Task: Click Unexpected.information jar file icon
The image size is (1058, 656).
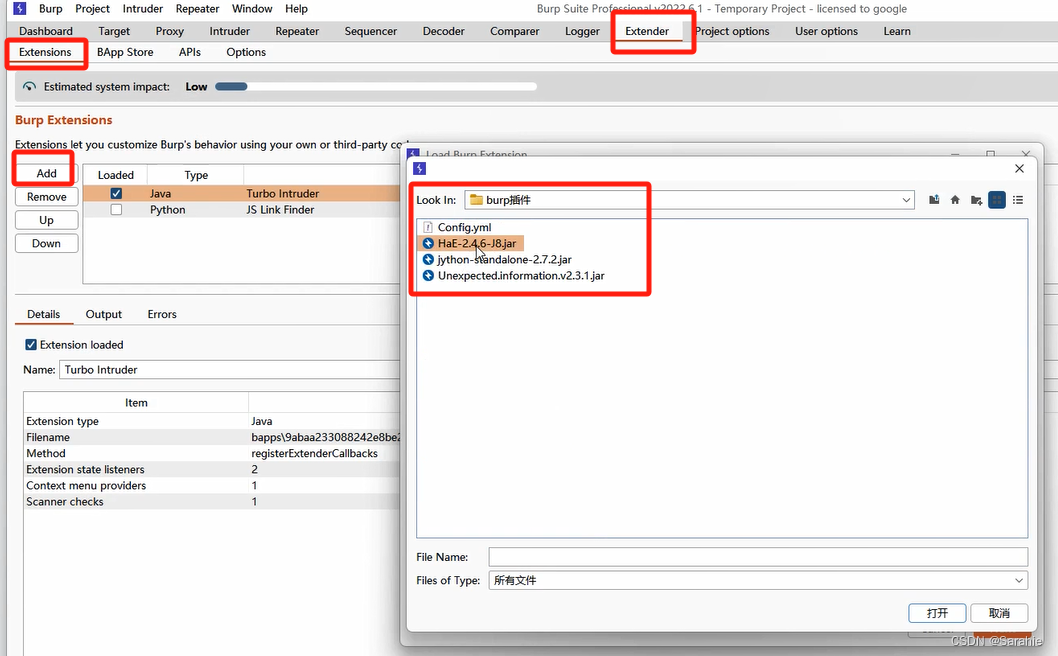Action: [x=428, y=276]
